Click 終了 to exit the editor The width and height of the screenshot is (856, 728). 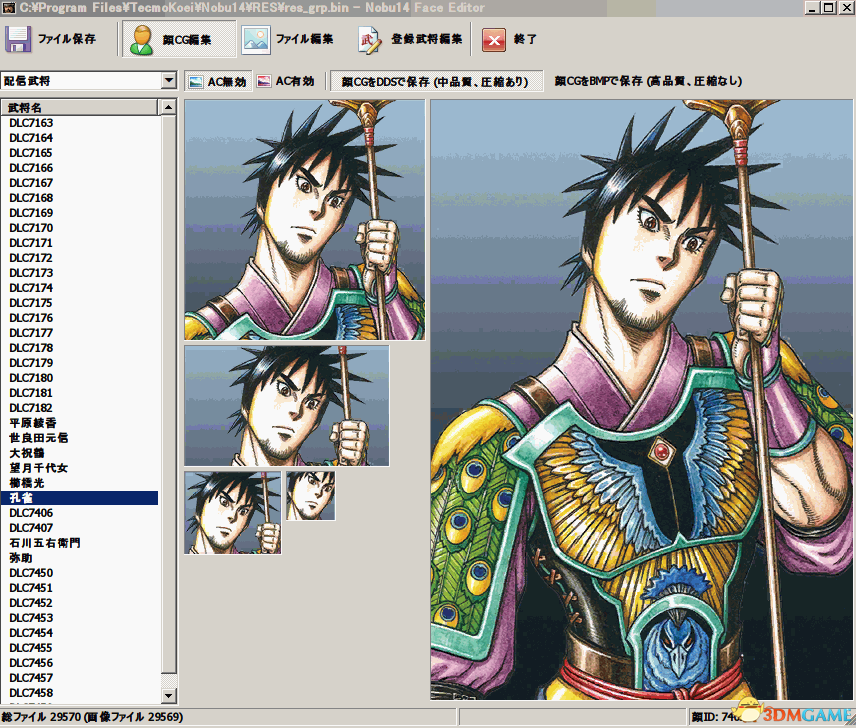point(525,39)
